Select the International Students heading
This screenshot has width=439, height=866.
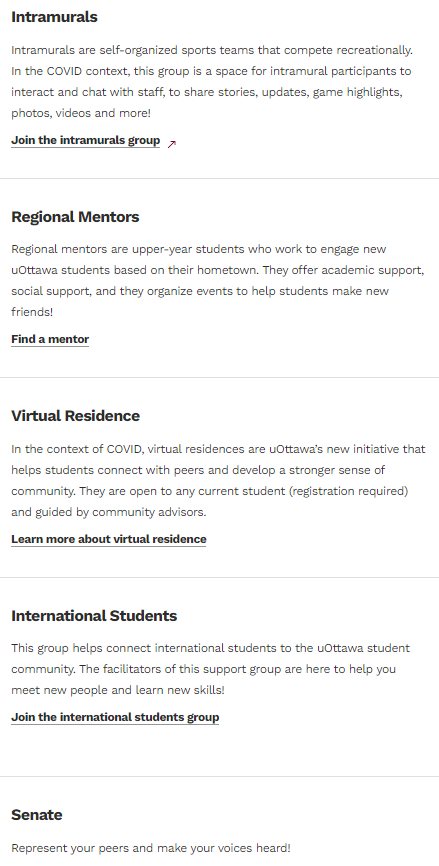click(x=94, y=616)
